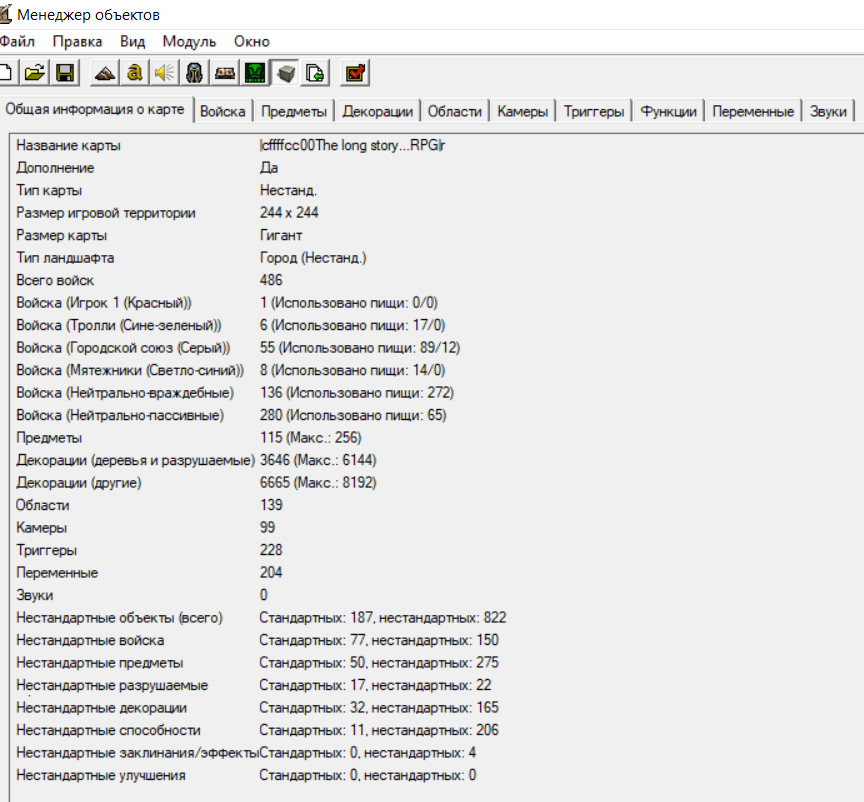Open the Object Editor helmet icon
The image size is (864, 802).
click(195, 73)
